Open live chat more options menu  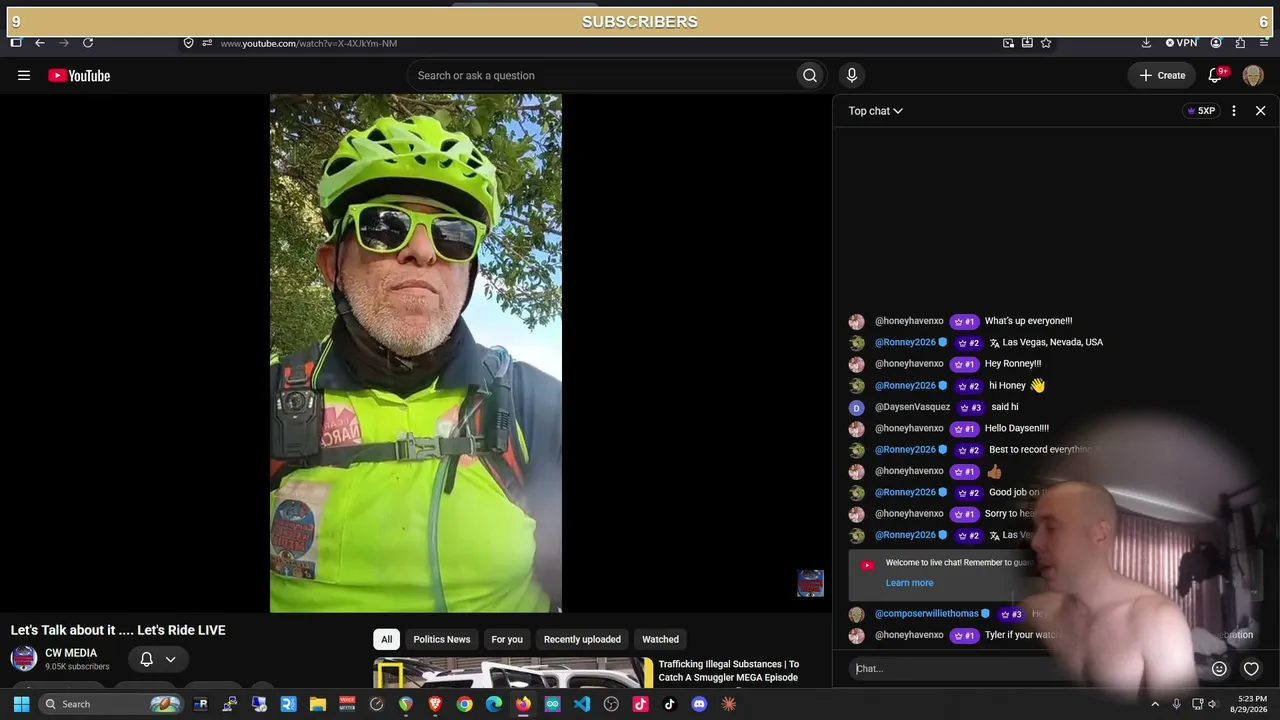point(1234,111)
